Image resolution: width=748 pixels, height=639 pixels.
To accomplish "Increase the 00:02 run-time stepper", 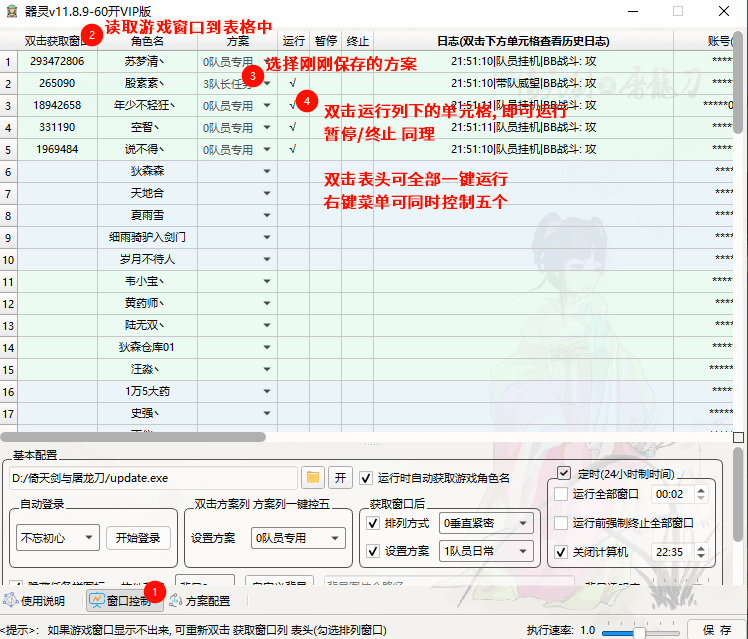I will click(x=700, y=490).
